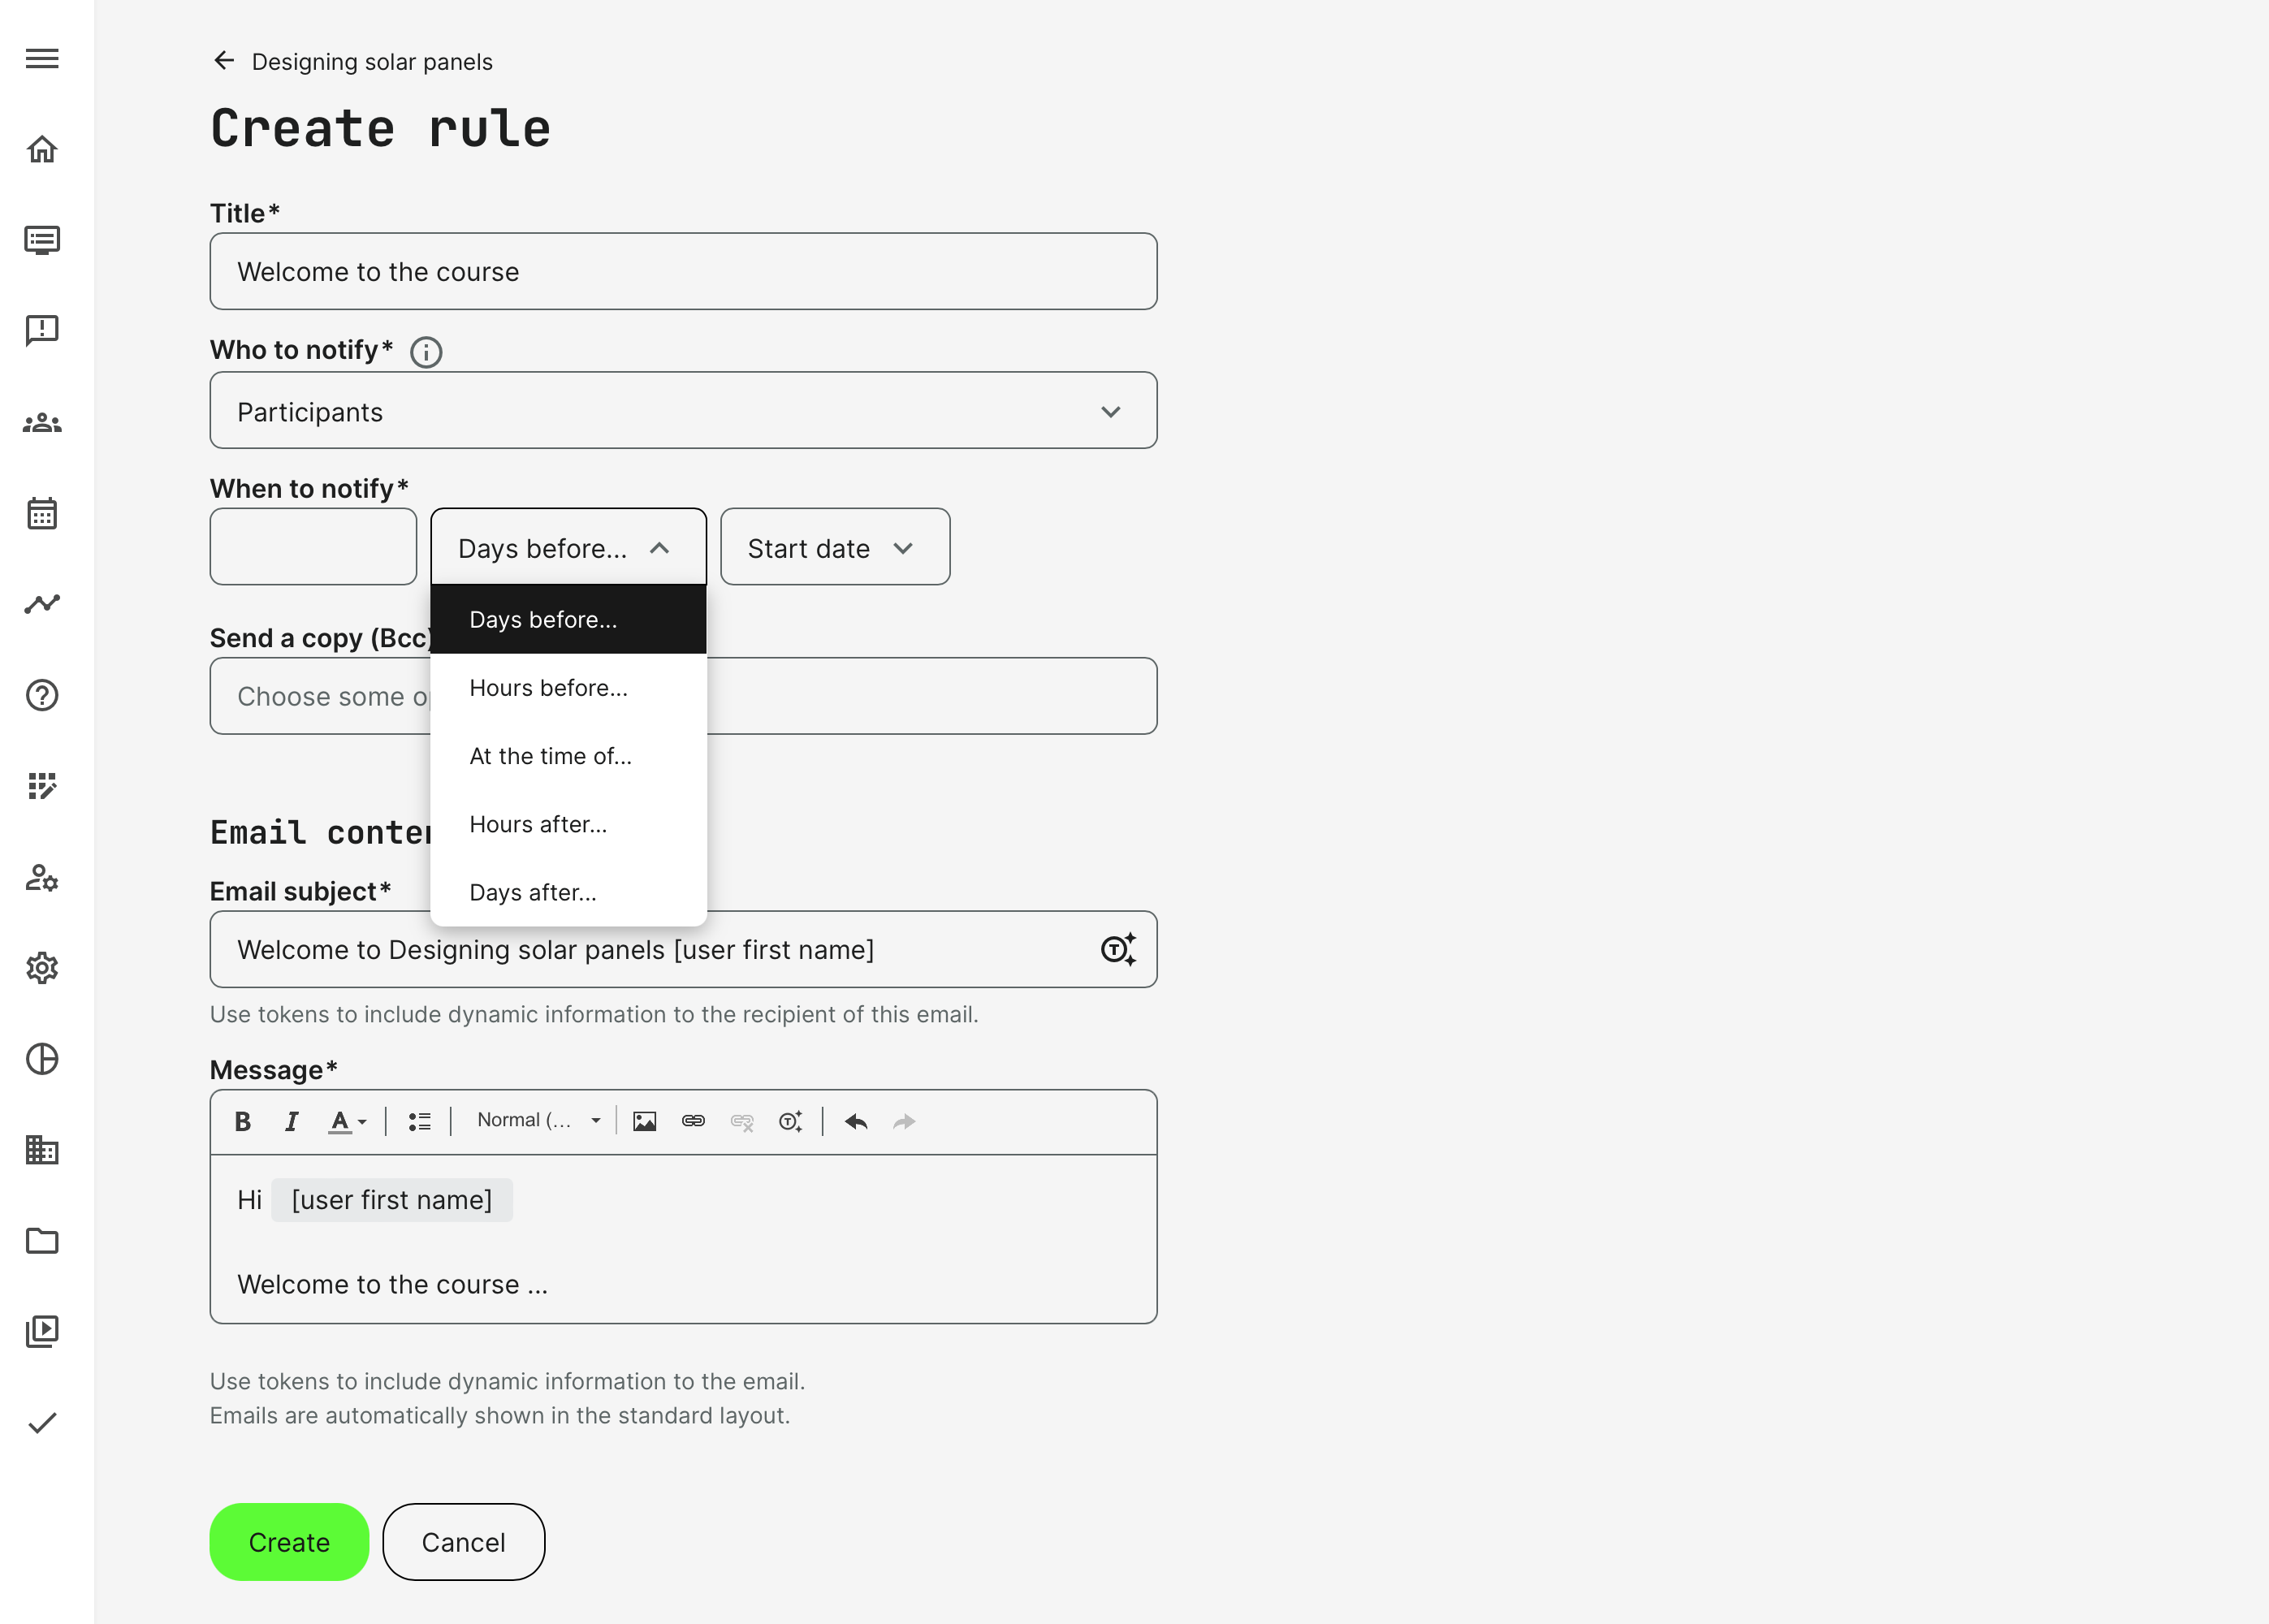The width and height of the screenshot is (2269, 1624).
Task: Open token picker in email subject field
Action: pos(1117,949)
